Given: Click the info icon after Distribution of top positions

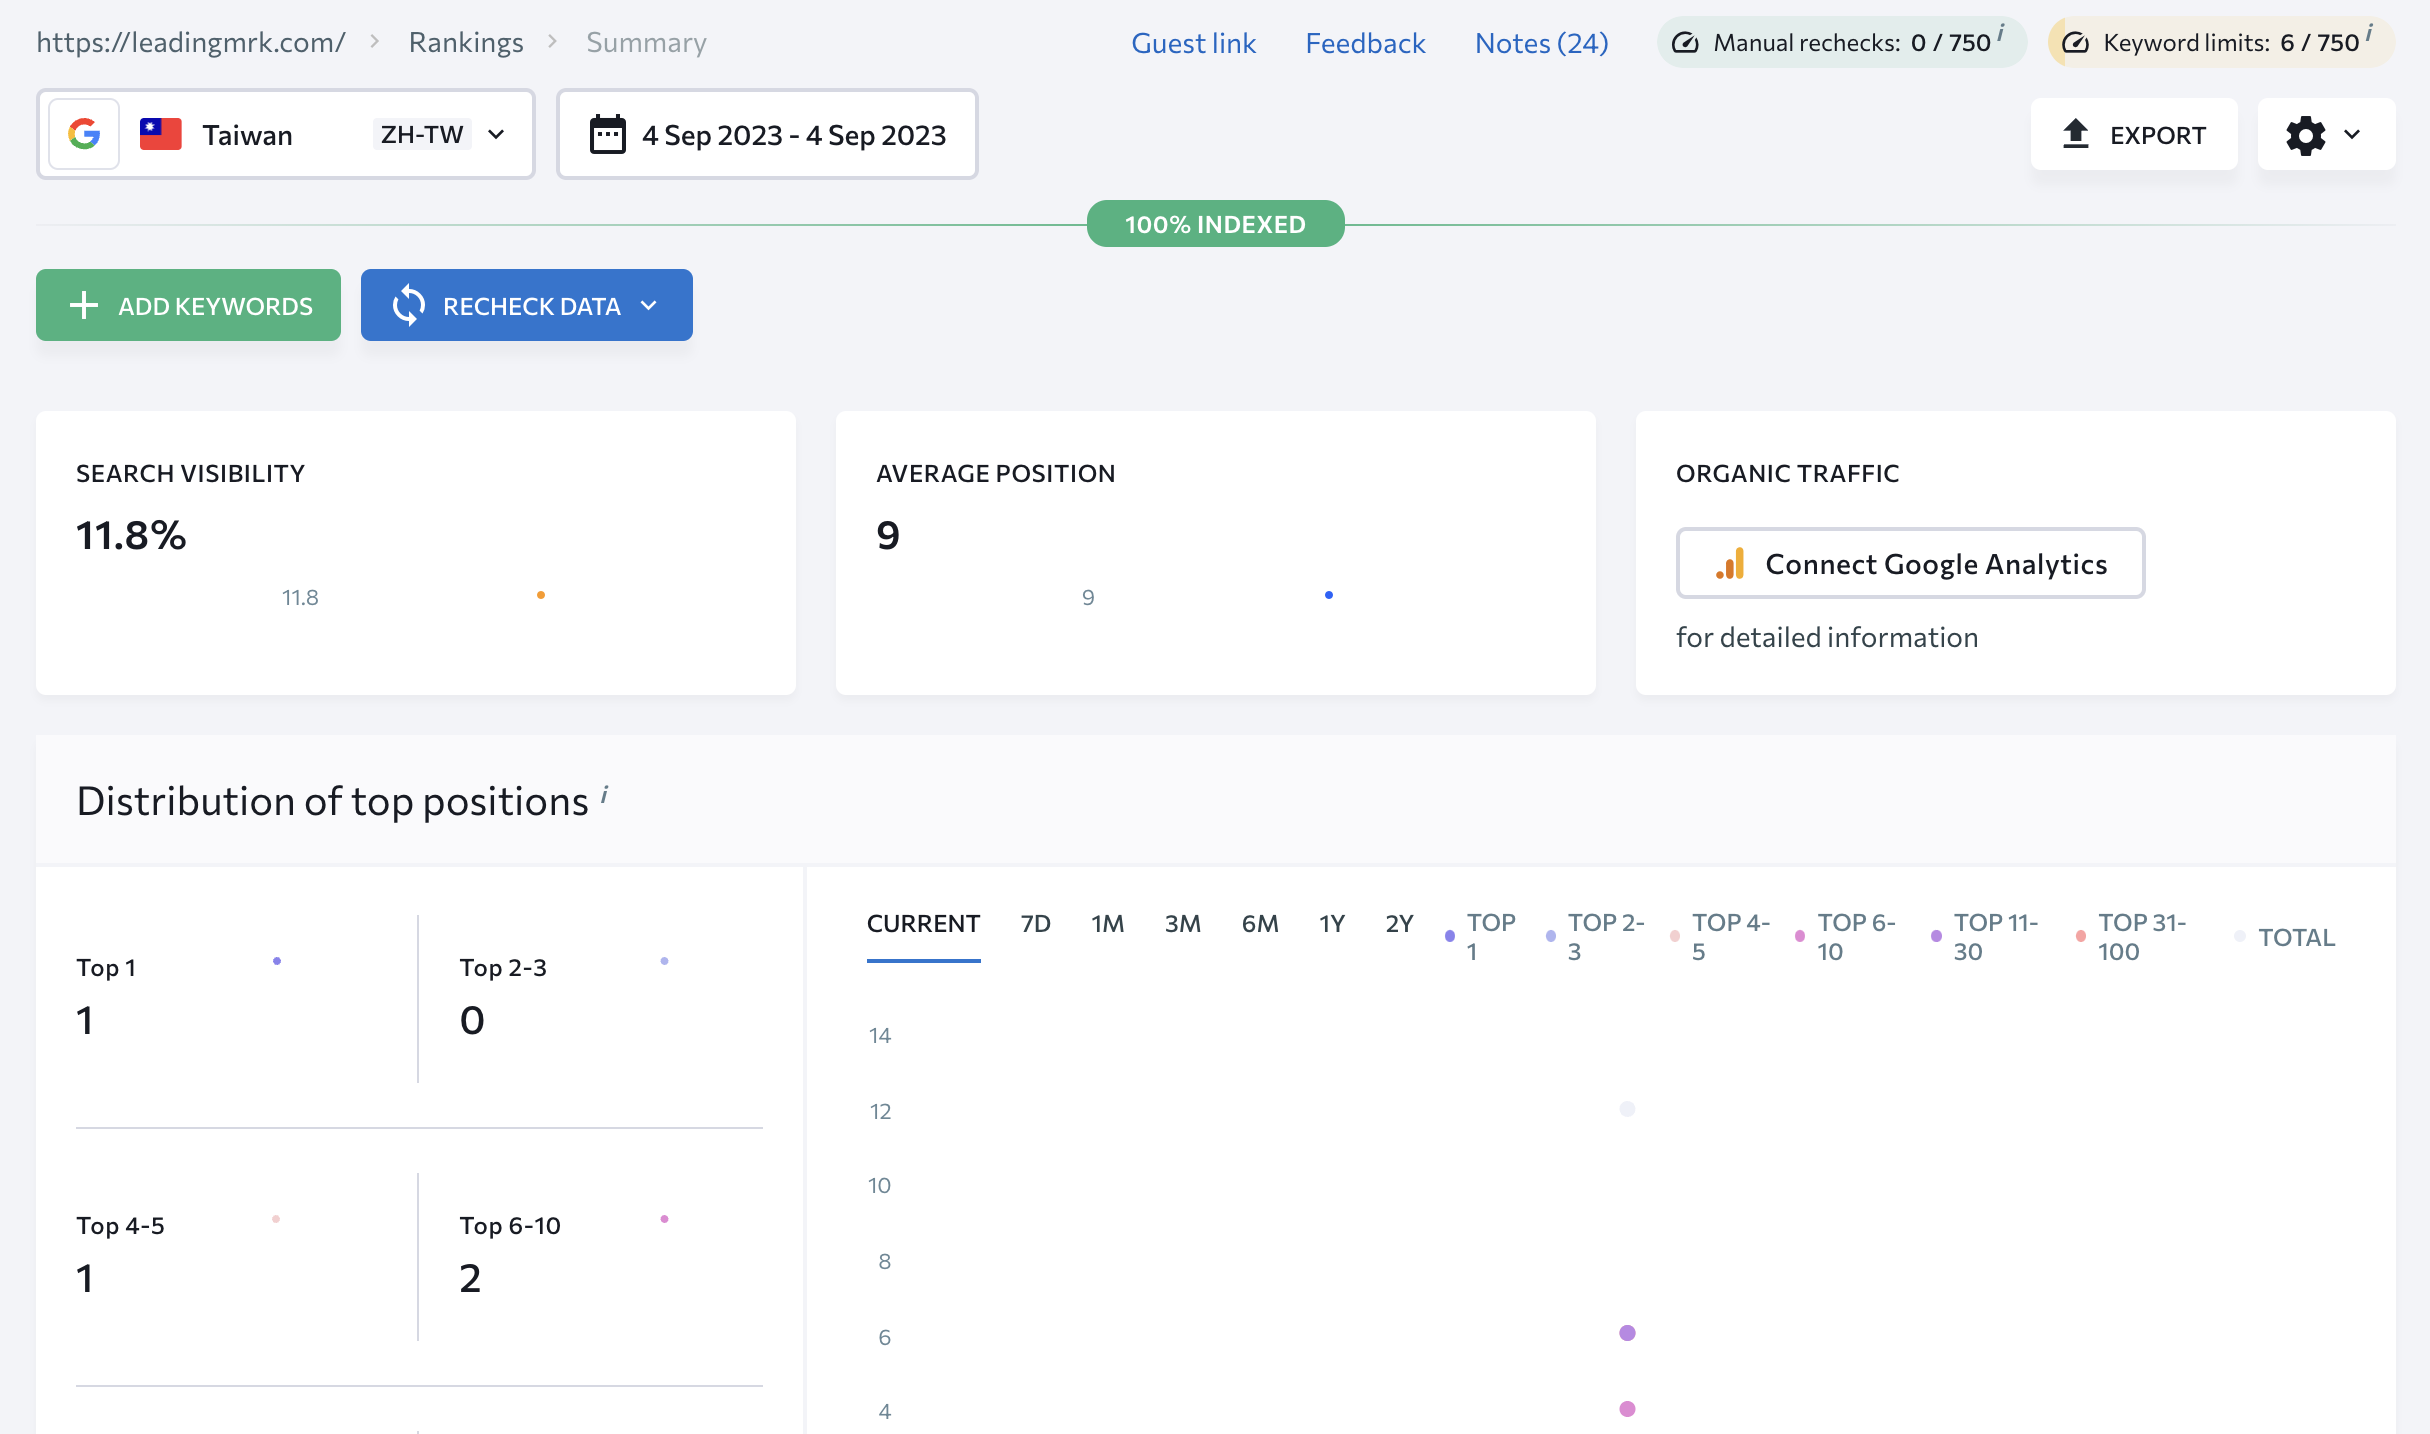Looking at the screenshot, I should pos(604,794).
